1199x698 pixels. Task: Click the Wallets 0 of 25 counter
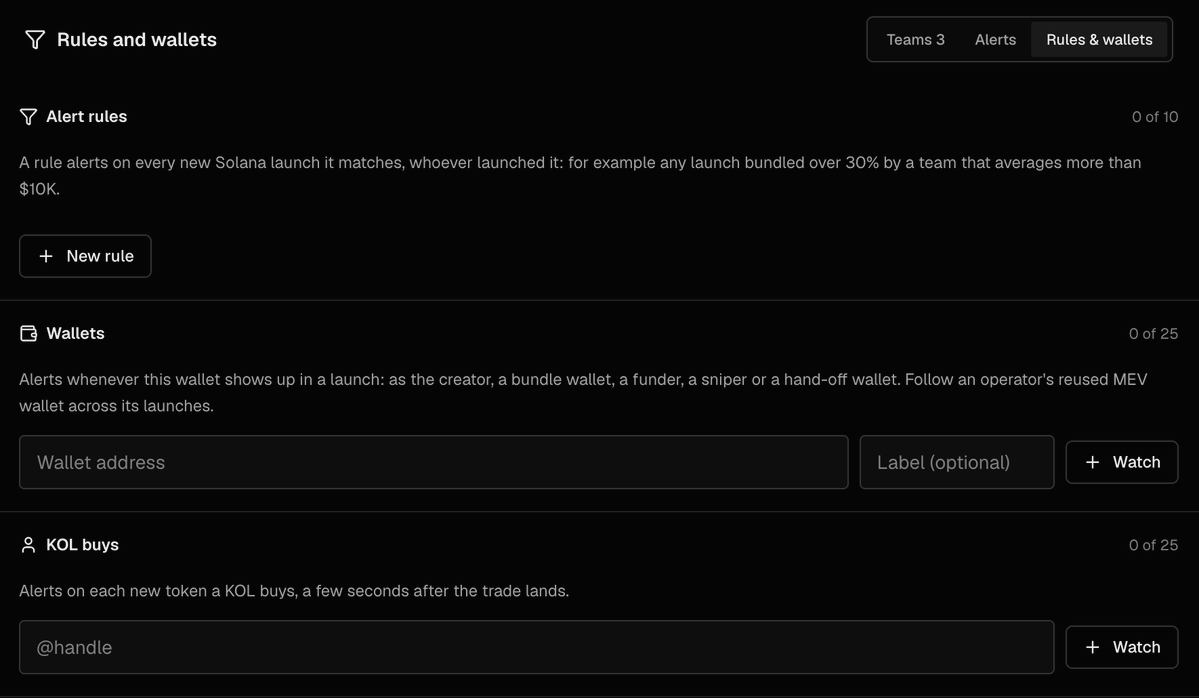(1153, 334)
